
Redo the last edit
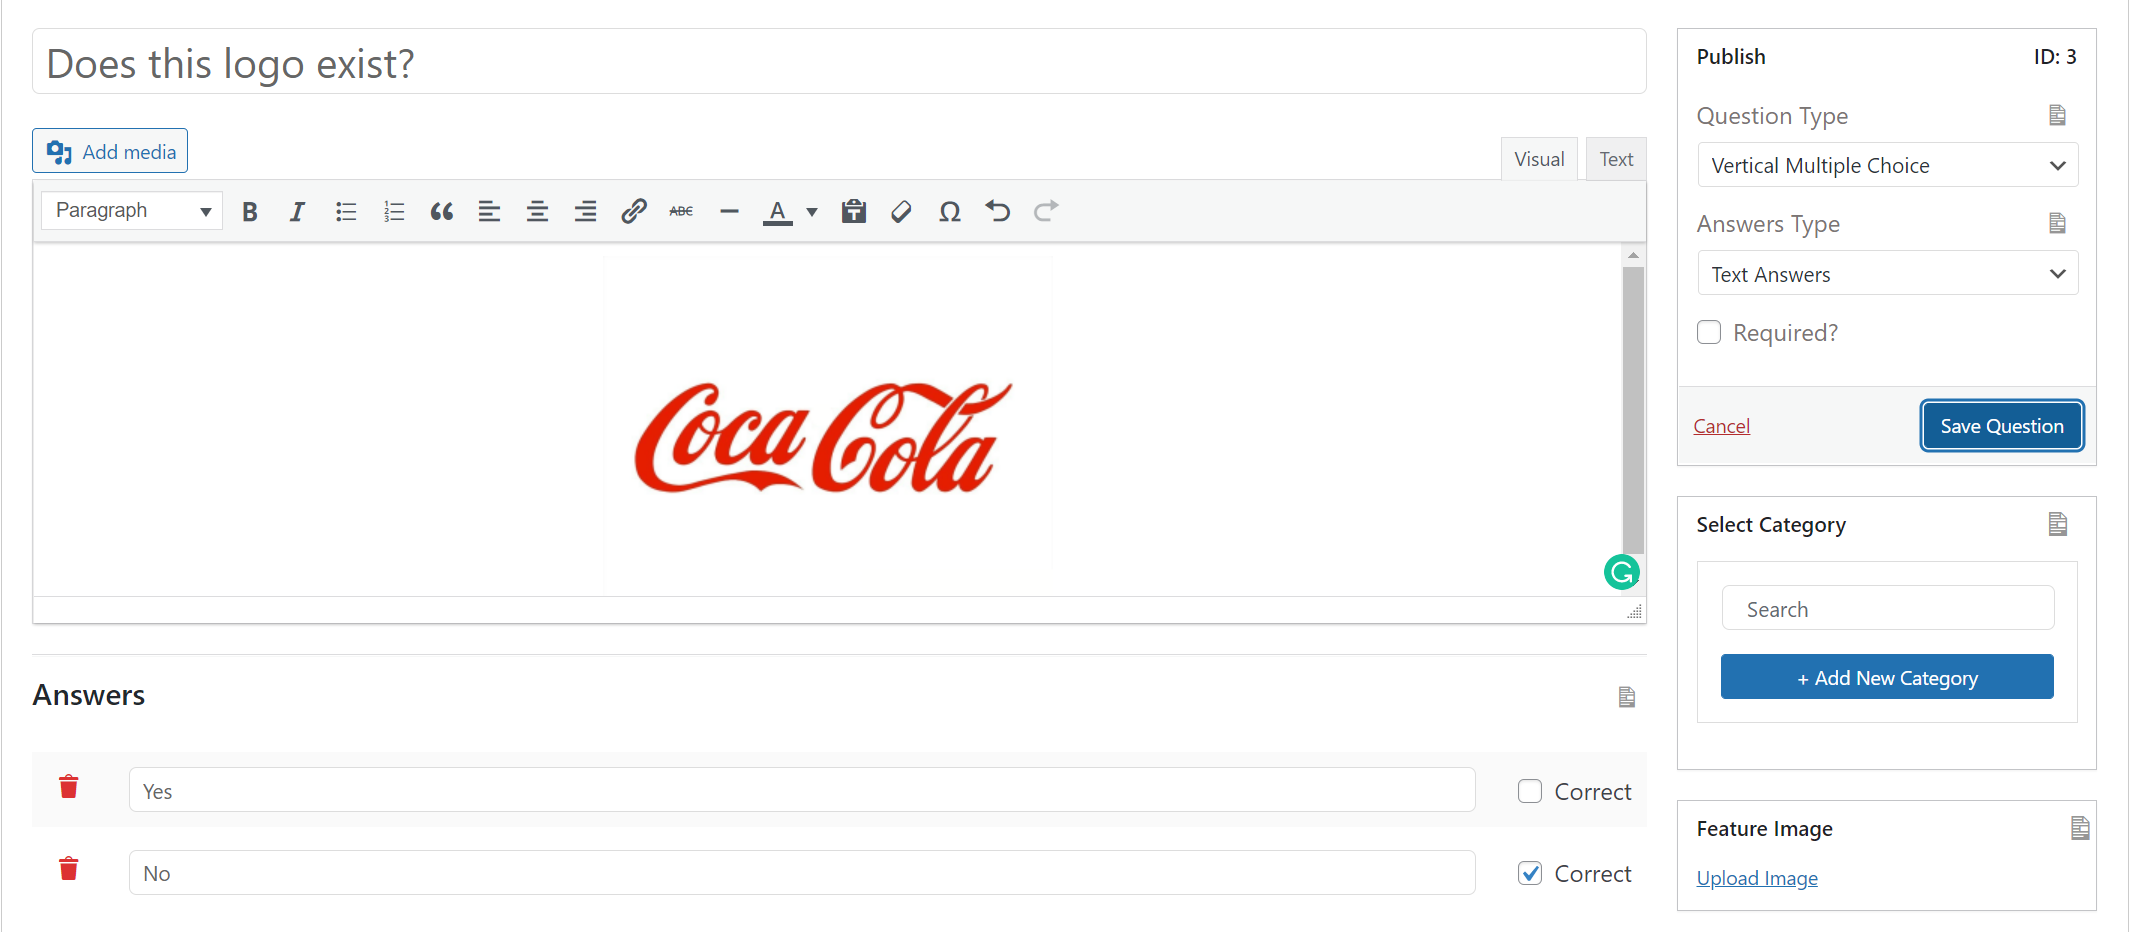pyautogui.click(x=1046, y=211)
